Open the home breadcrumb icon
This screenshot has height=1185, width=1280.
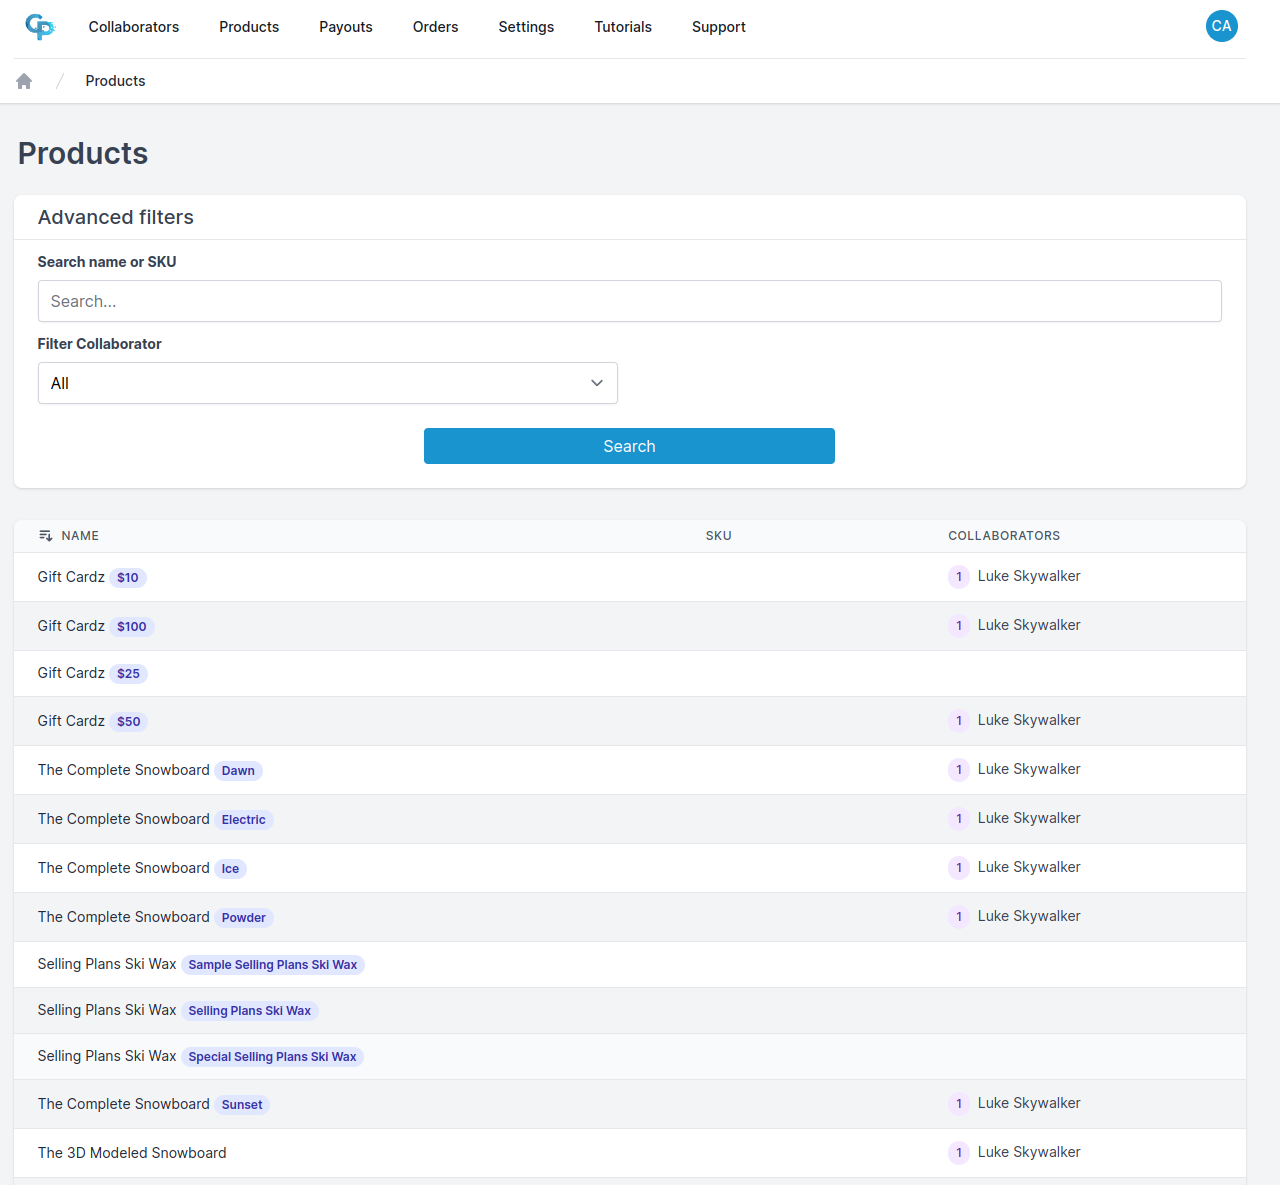(x=23, y=80)
